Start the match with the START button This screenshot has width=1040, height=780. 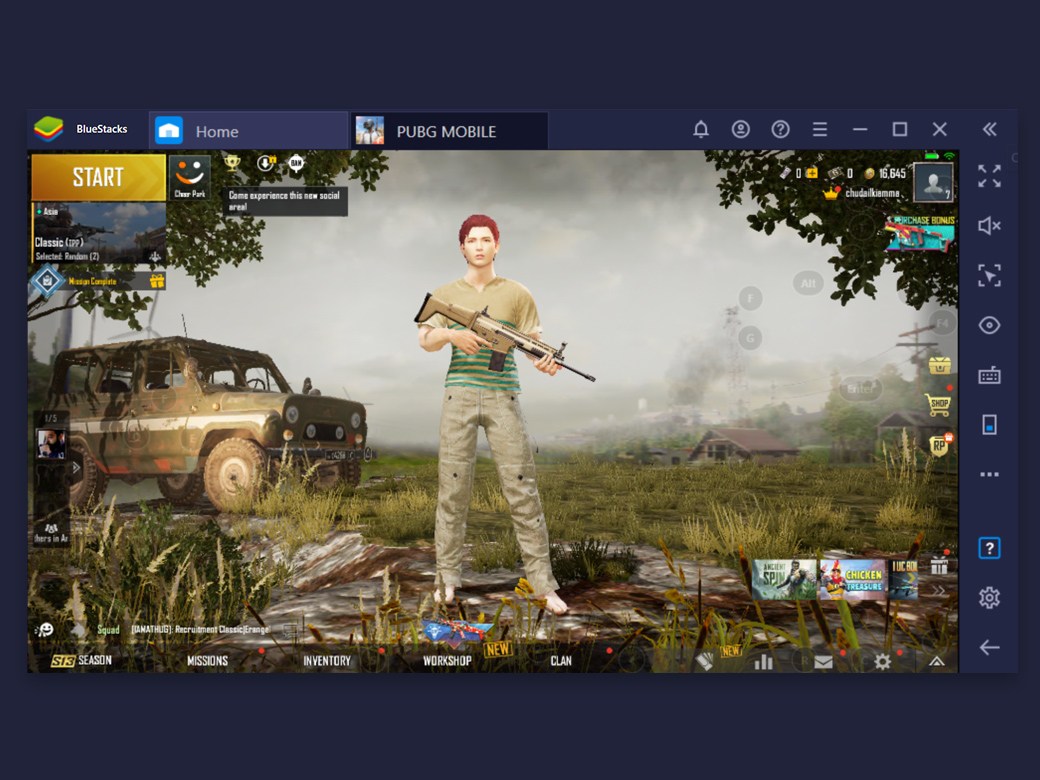98,177
